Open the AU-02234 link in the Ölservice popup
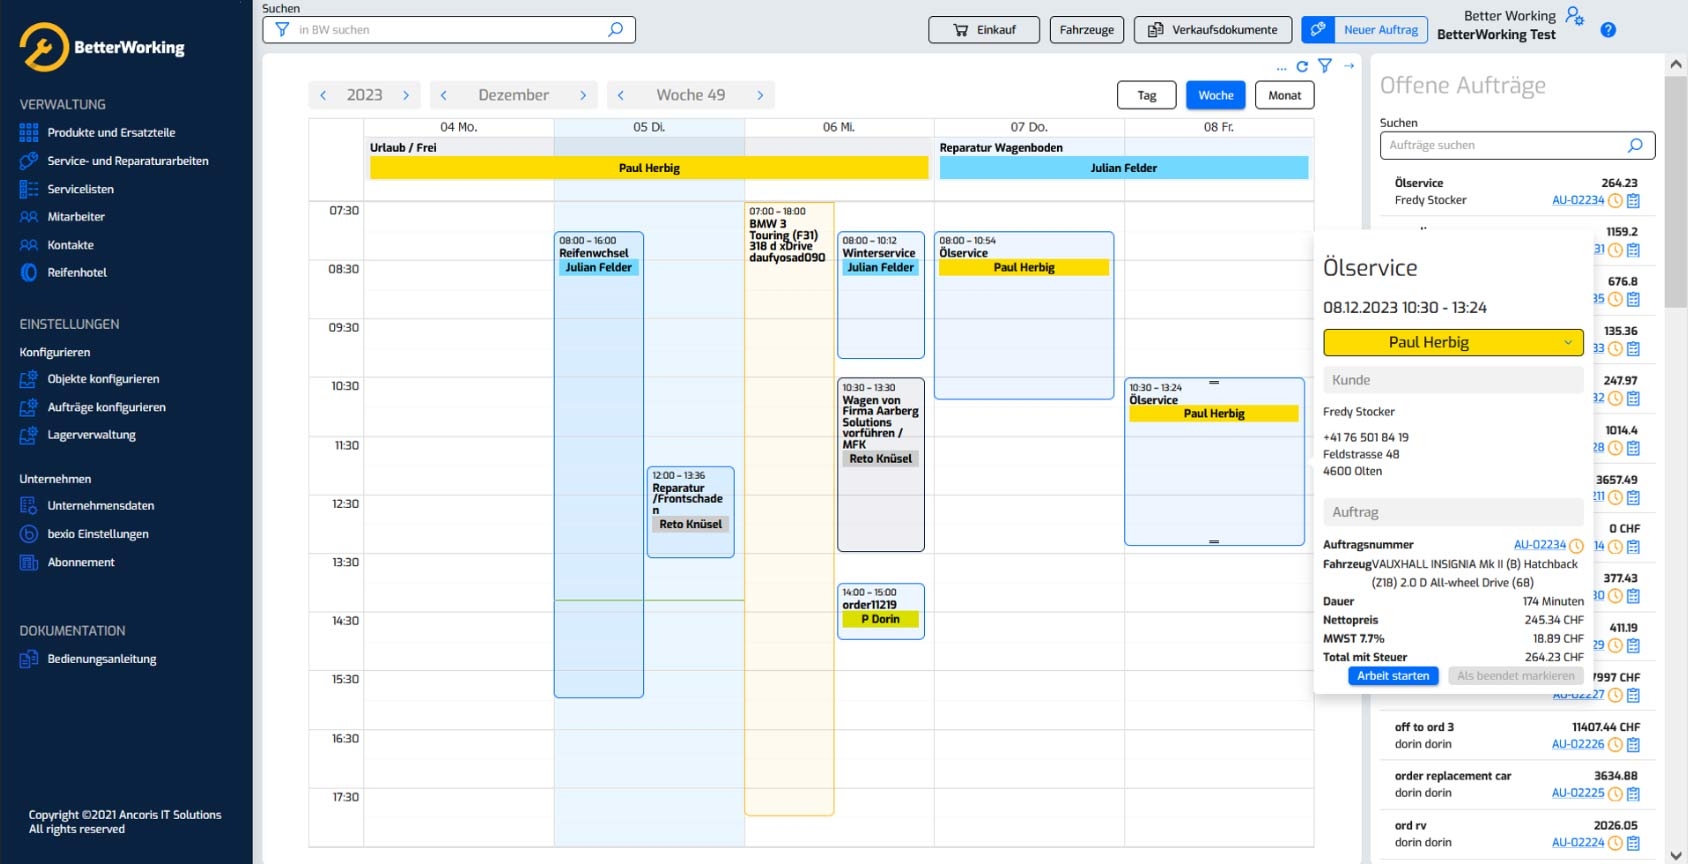This screenshot has height=864, width=1688. coord(1540,545)
